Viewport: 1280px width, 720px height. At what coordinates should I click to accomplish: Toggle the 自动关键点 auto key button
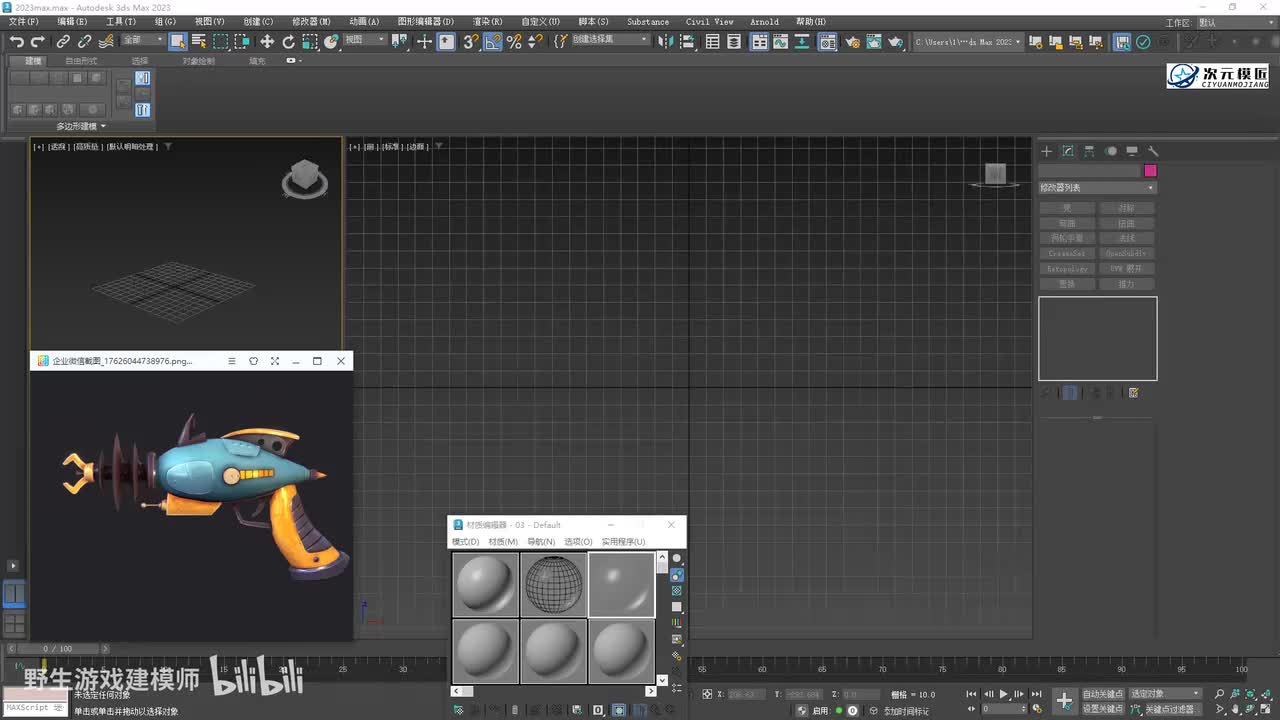click(x=1103, y=694)
